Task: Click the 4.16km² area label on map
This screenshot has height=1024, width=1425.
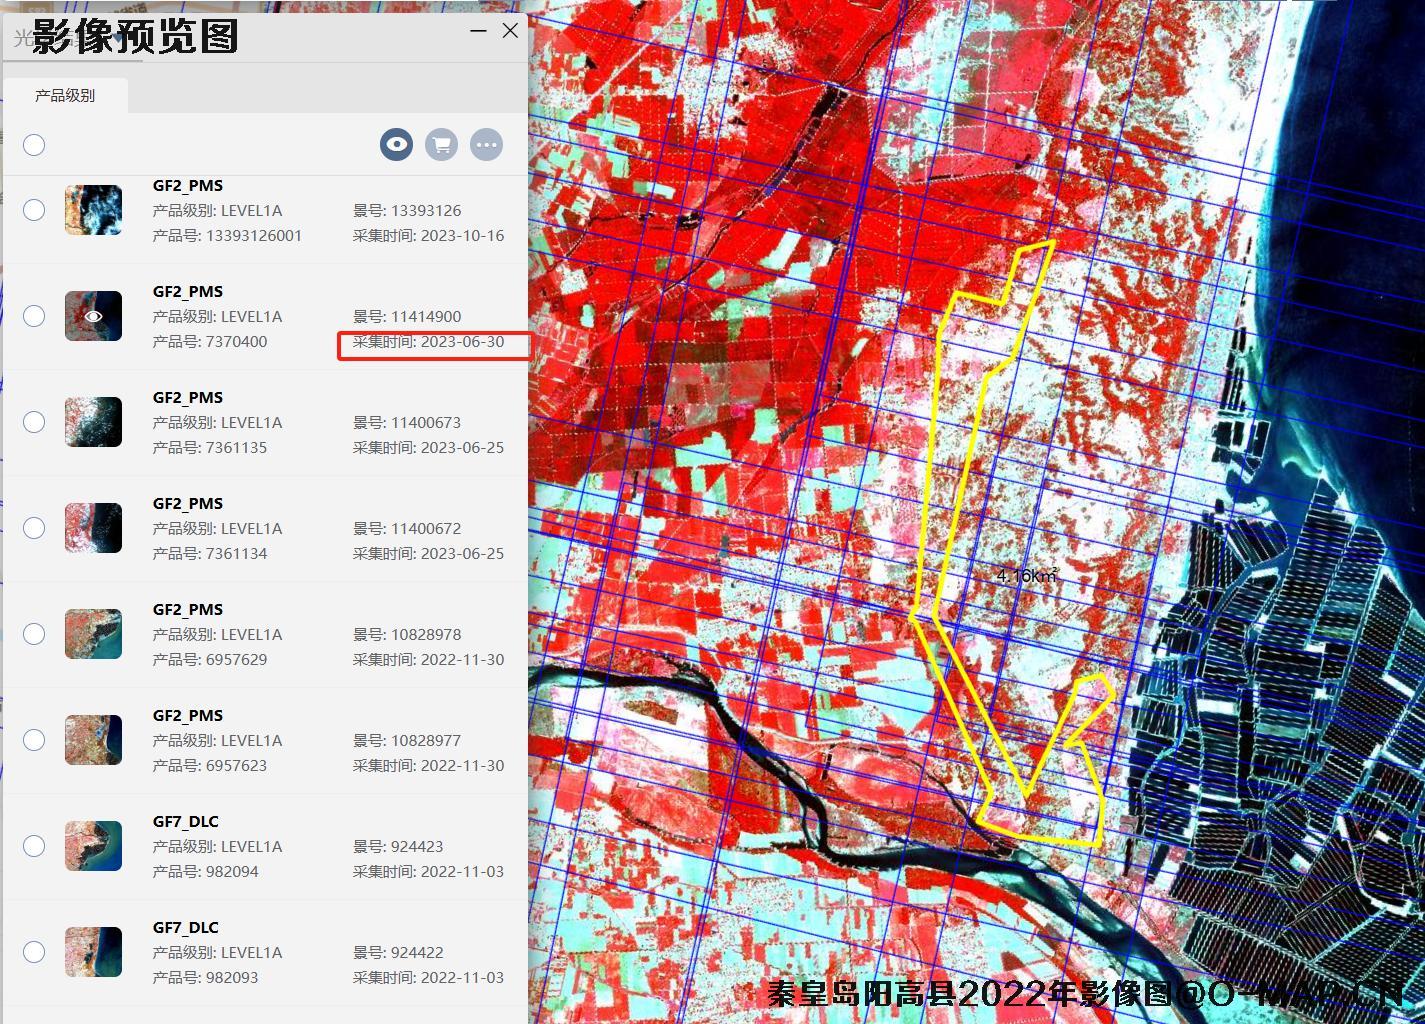Action: point(1027,576)
